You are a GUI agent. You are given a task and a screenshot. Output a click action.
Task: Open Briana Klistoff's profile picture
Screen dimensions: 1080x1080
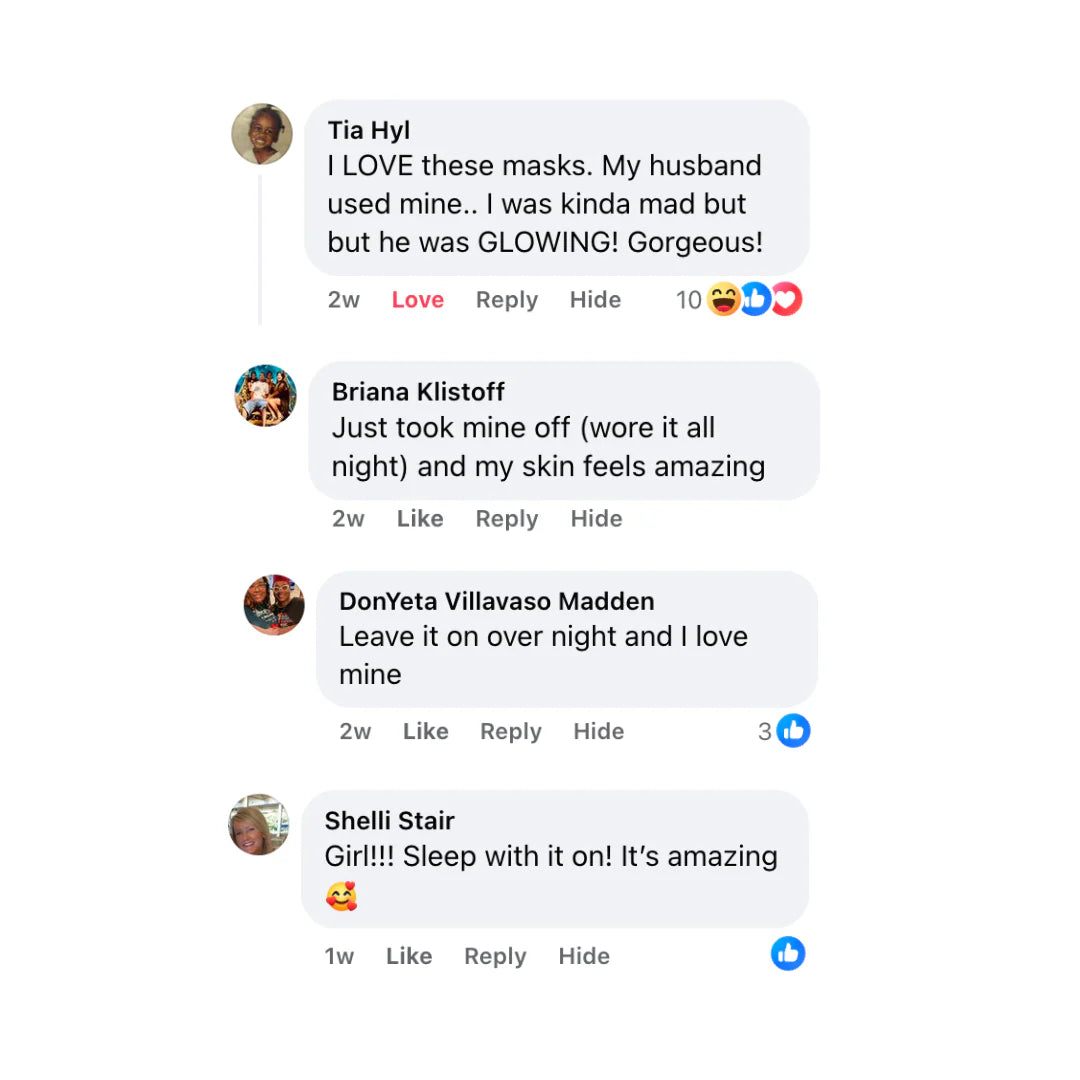(x=266, y=396)
